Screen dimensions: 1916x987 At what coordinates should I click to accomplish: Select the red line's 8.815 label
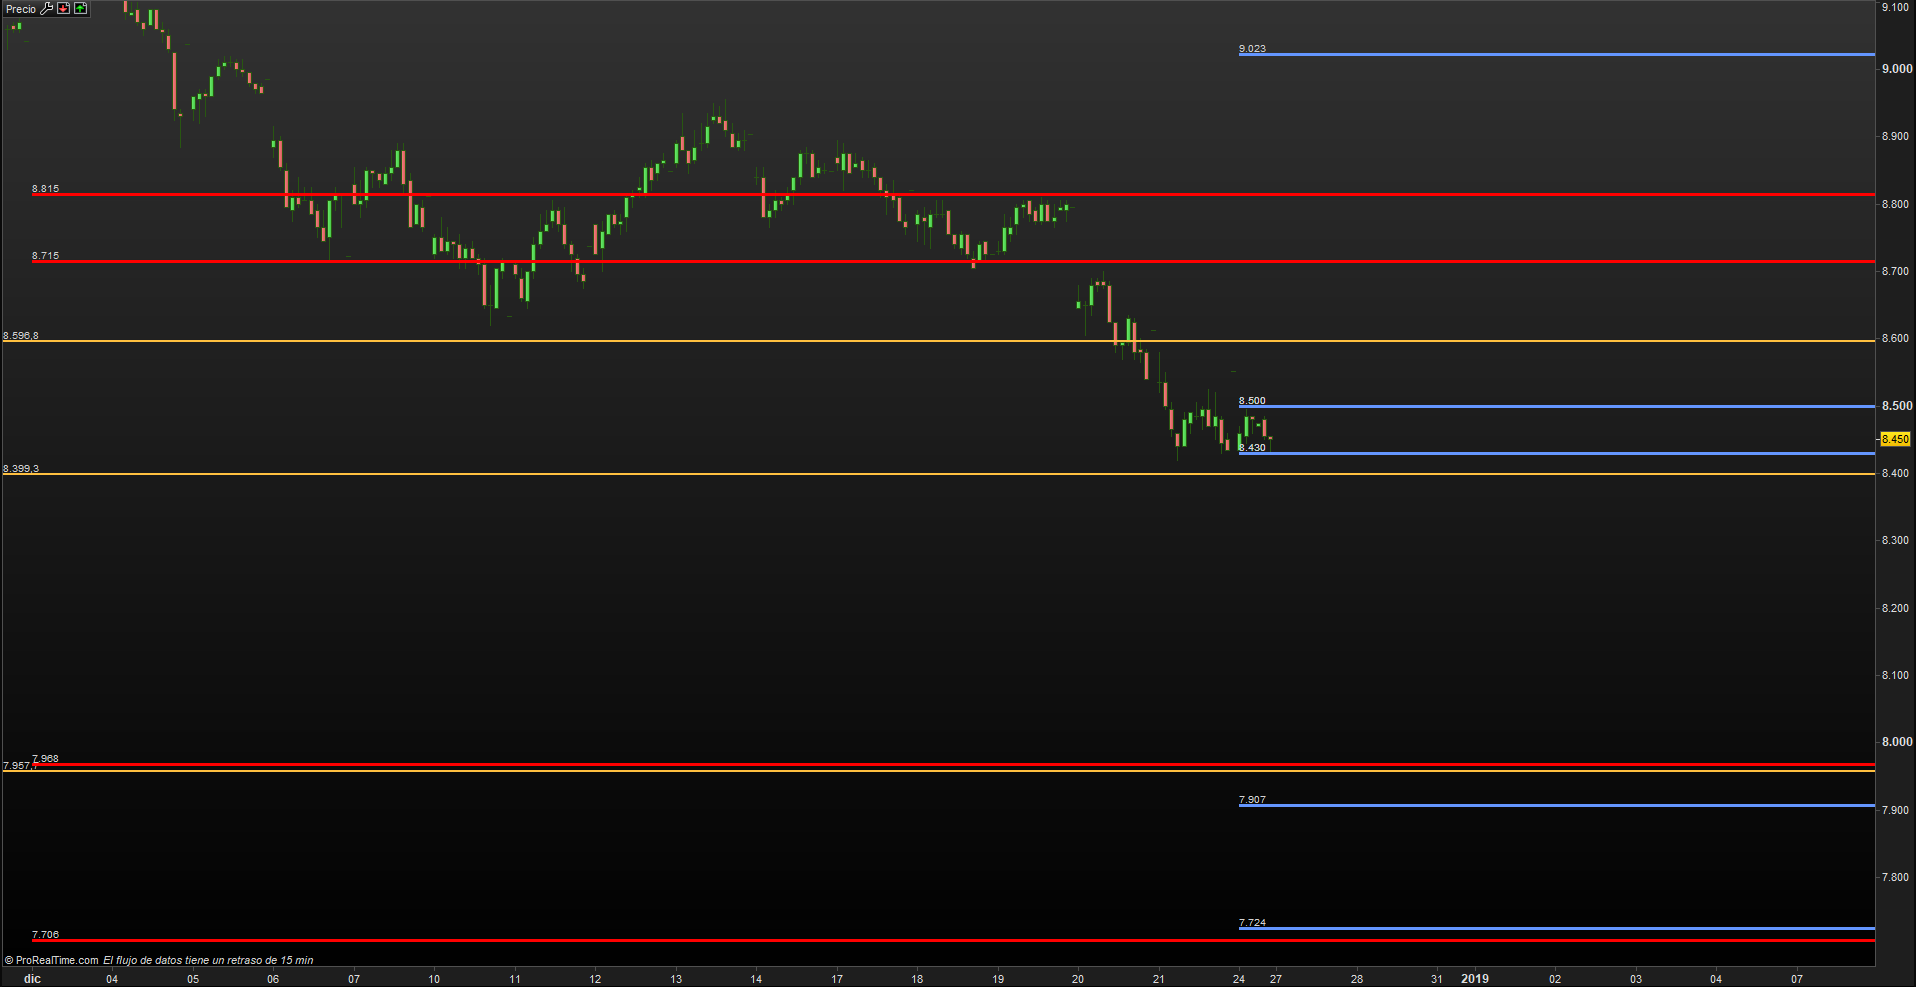pyautogui.click(x=45, y=188)
